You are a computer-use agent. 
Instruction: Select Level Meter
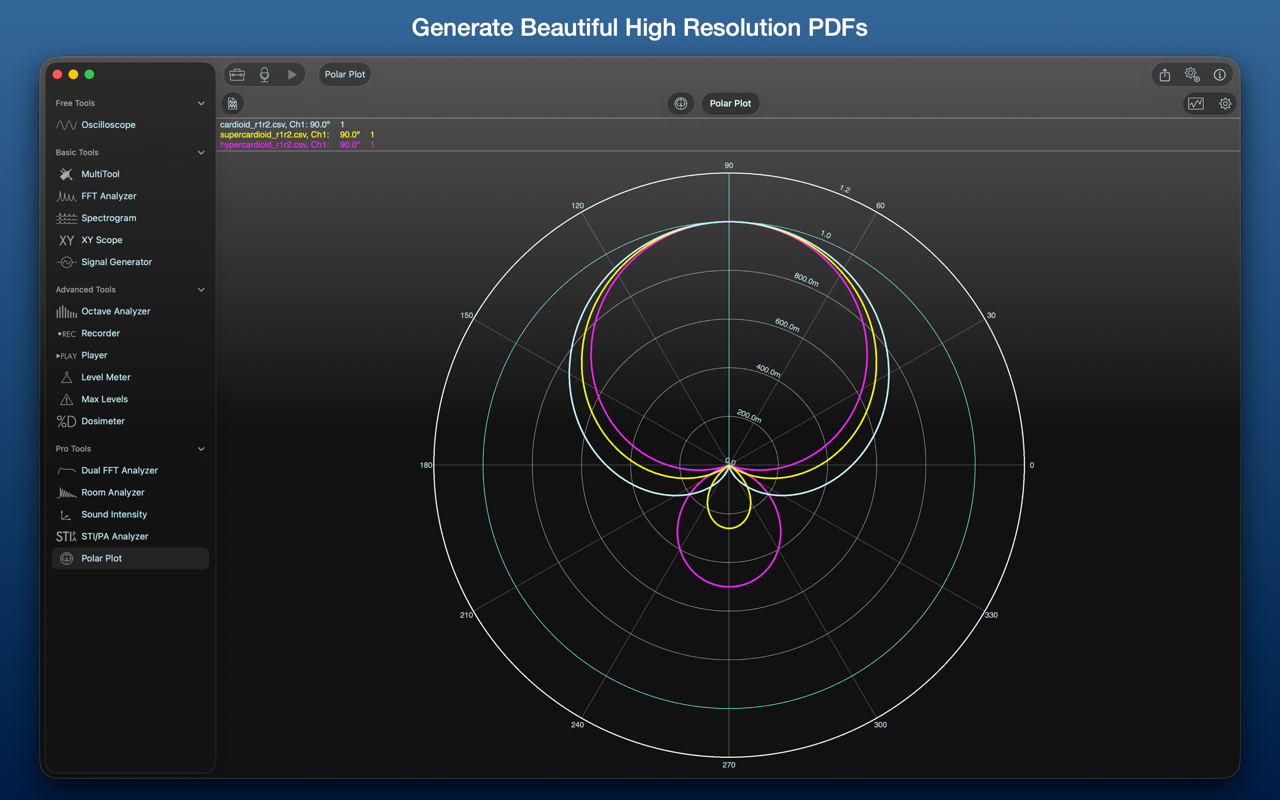pyautogui.click(x=130, y=377)
